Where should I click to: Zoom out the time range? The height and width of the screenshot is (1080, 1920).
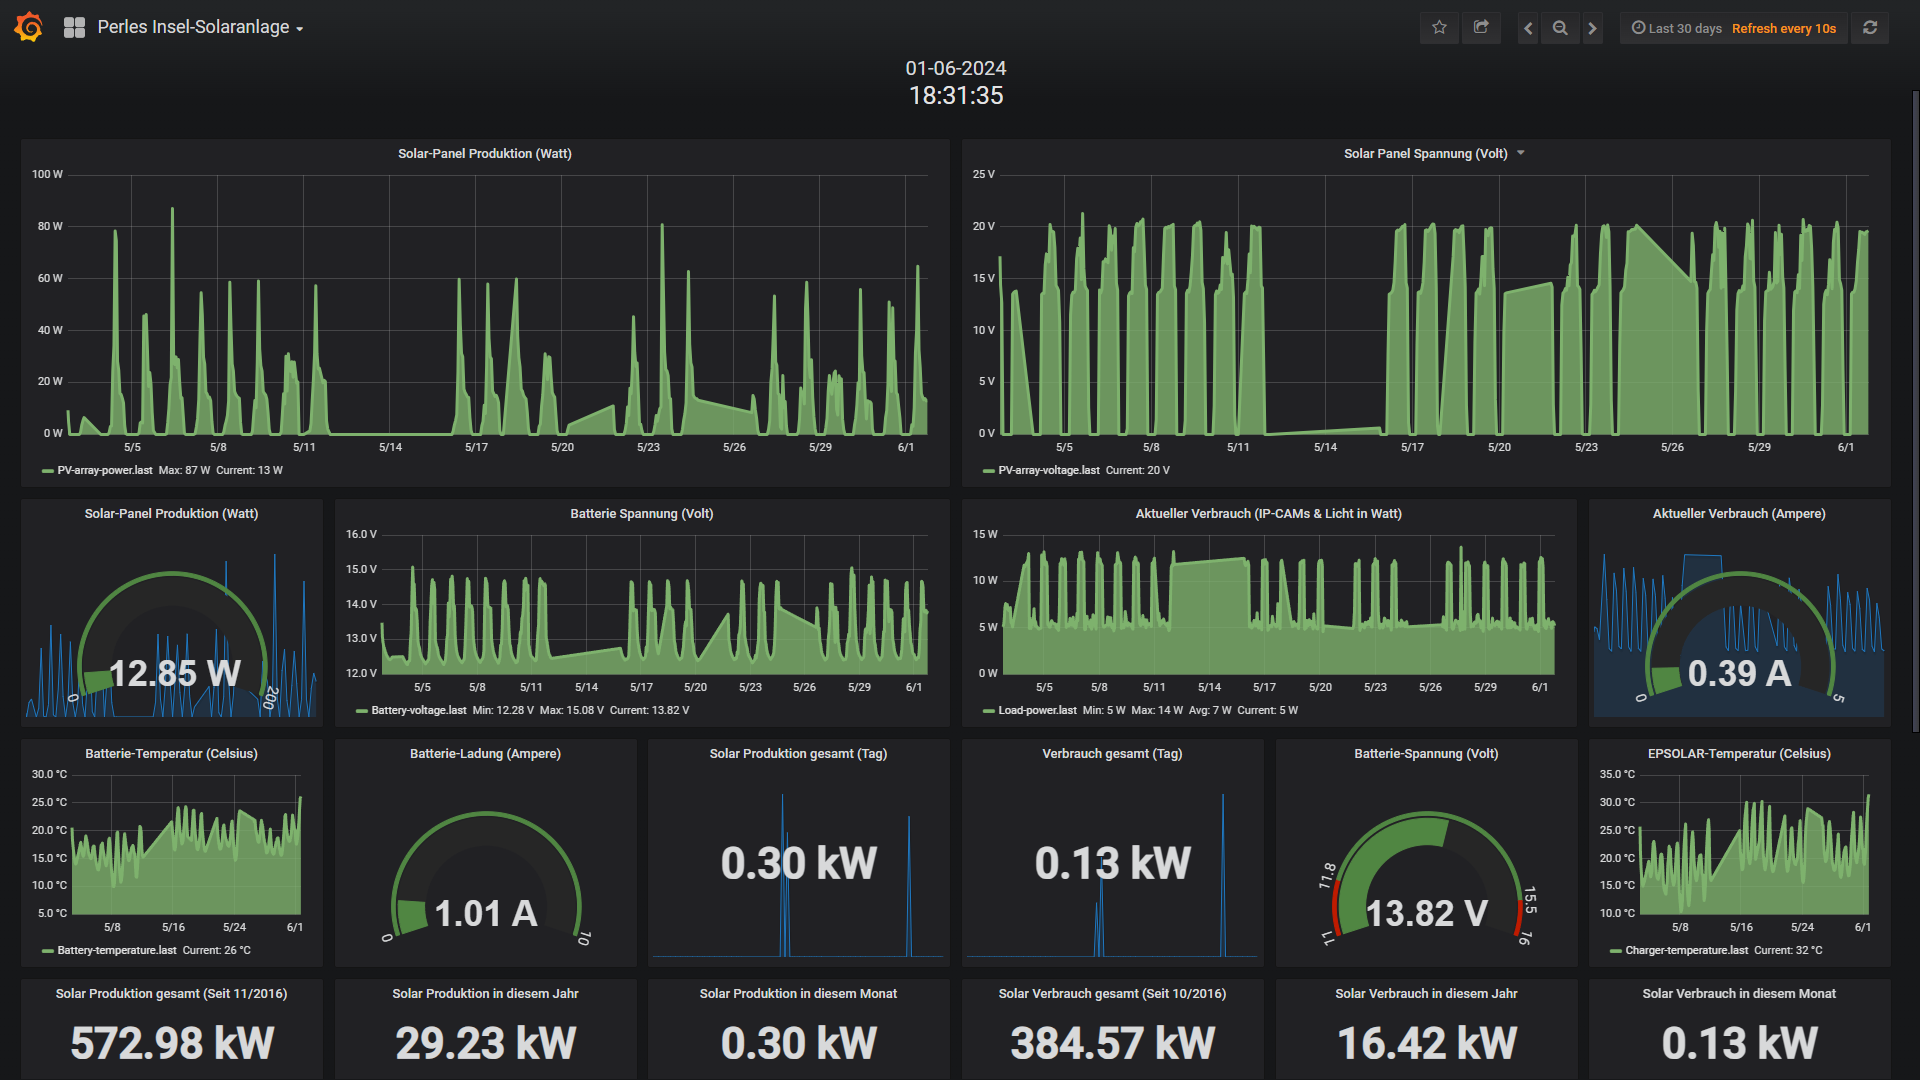1560,28
